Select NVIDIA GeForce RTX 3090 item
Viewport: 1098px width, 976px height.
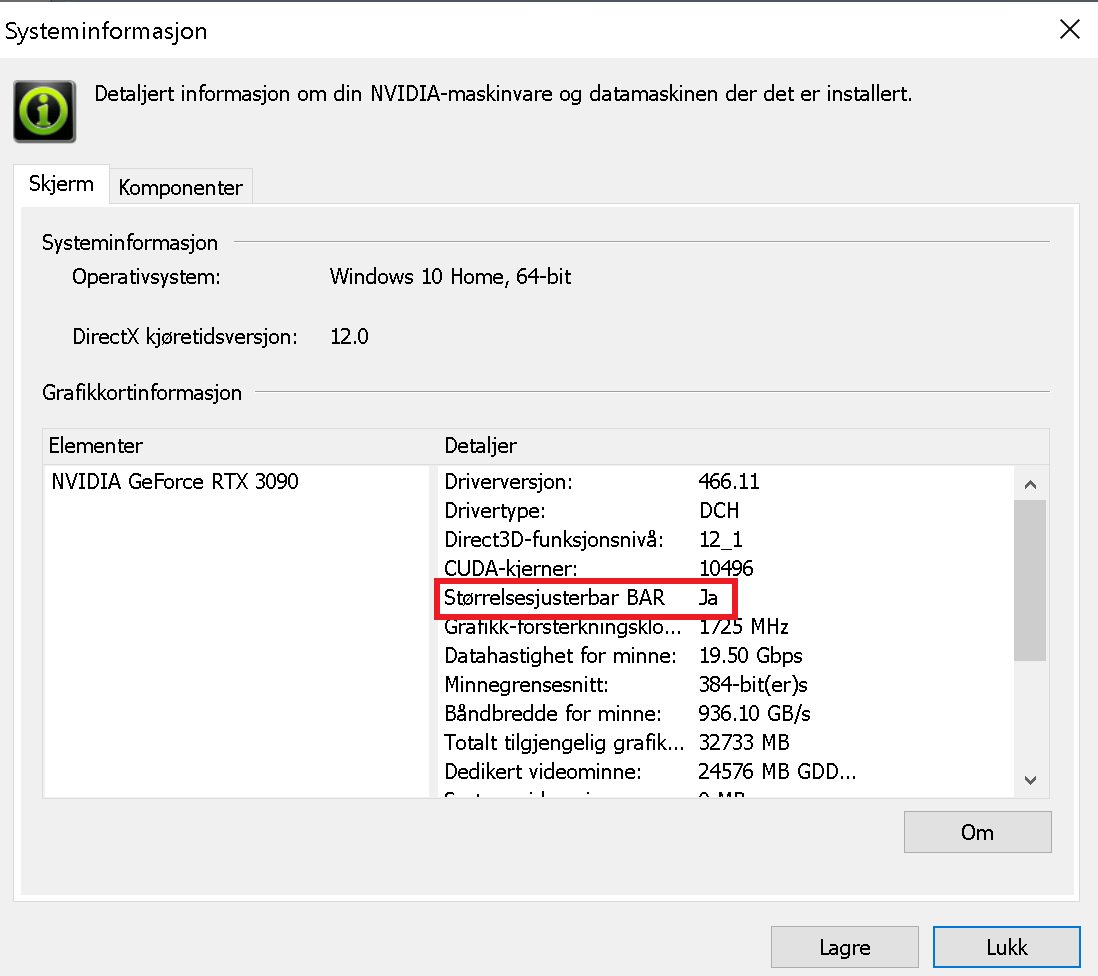click(175, 481)
